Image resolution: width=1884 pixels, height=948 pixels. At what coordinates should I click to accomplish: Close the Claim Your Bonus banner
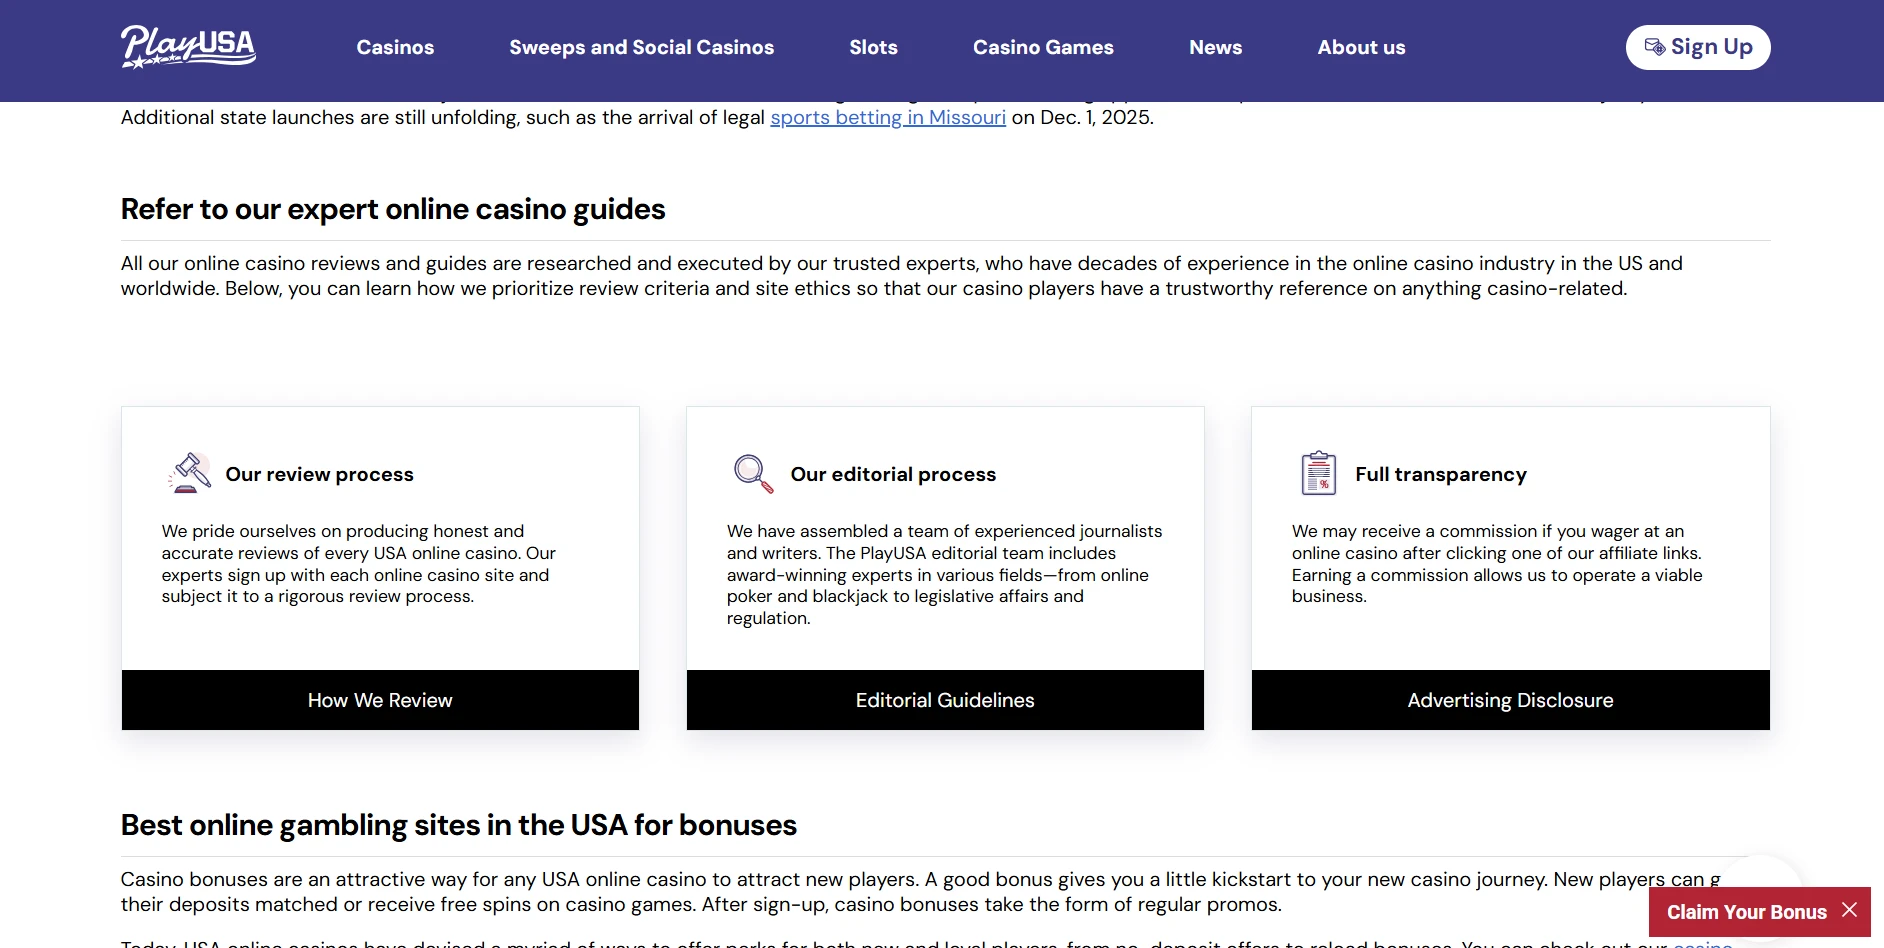pos(1849,910)
